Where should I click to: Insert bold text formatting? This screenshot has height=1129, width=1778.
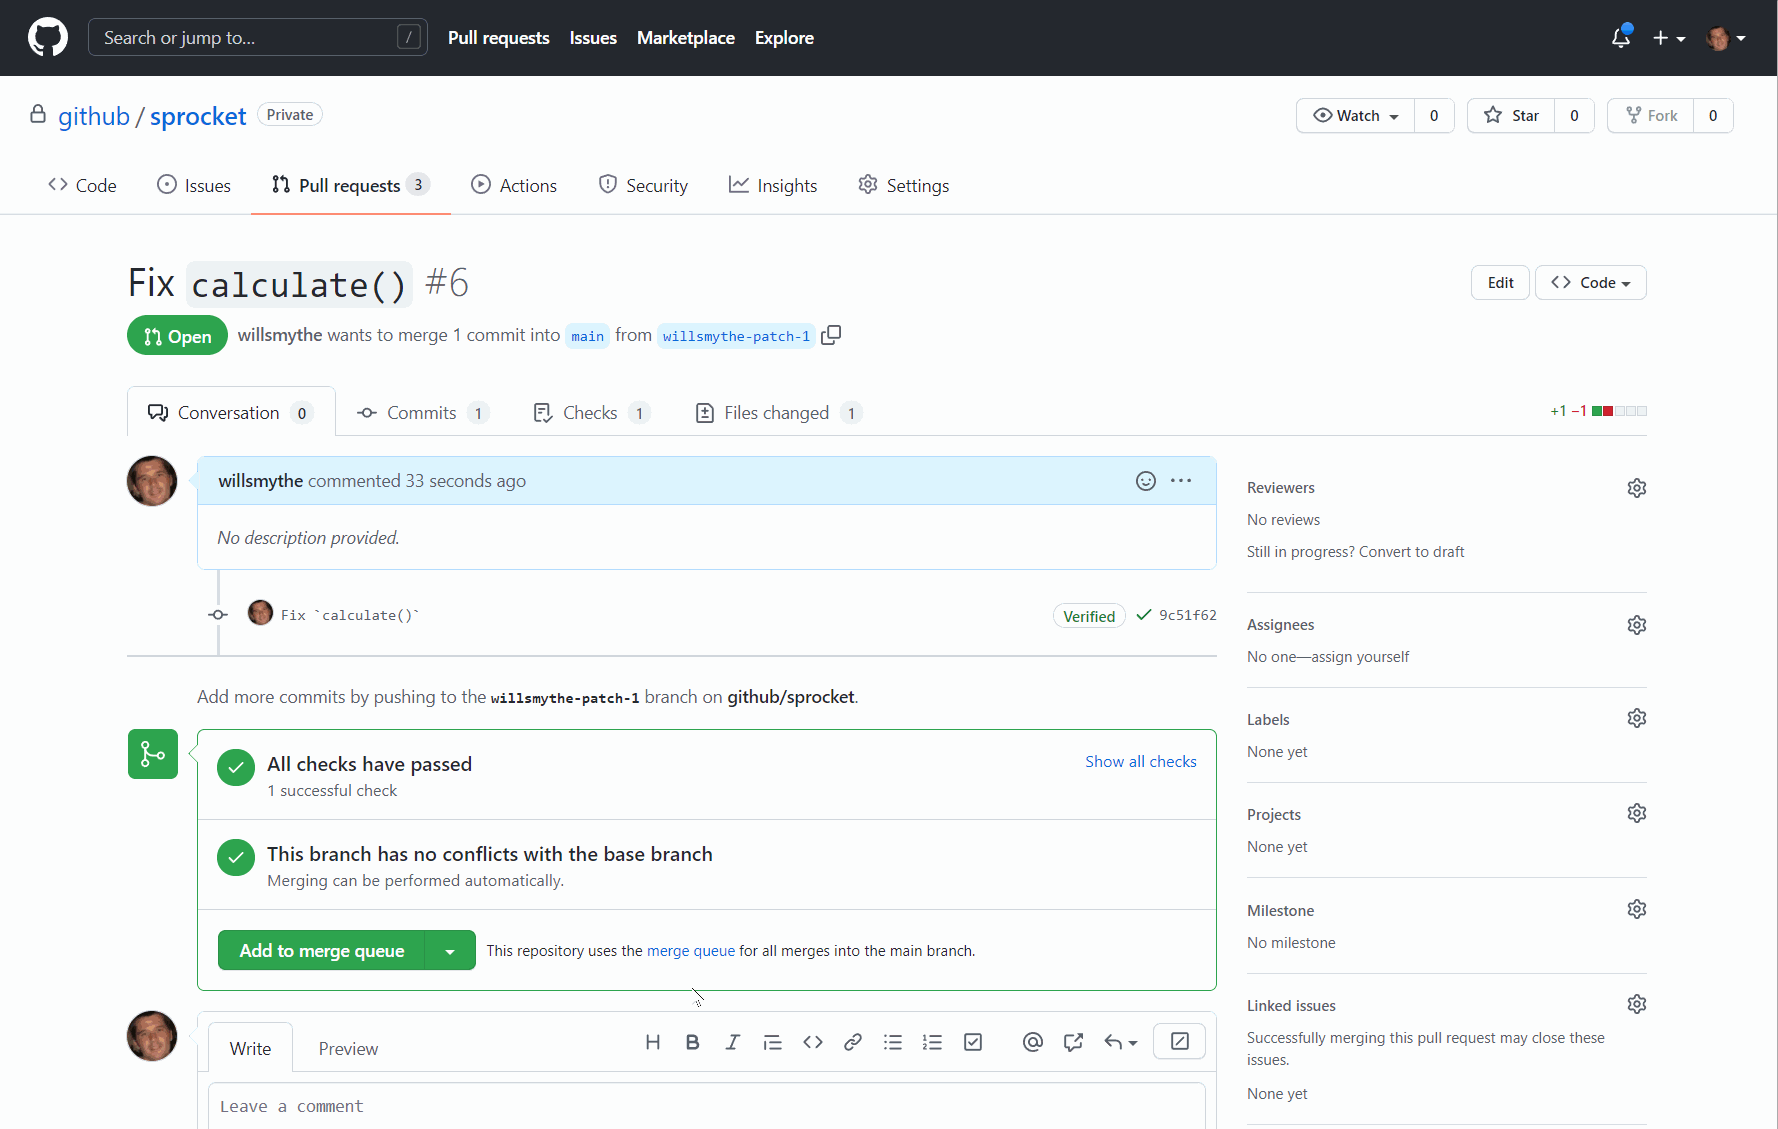692,1042
